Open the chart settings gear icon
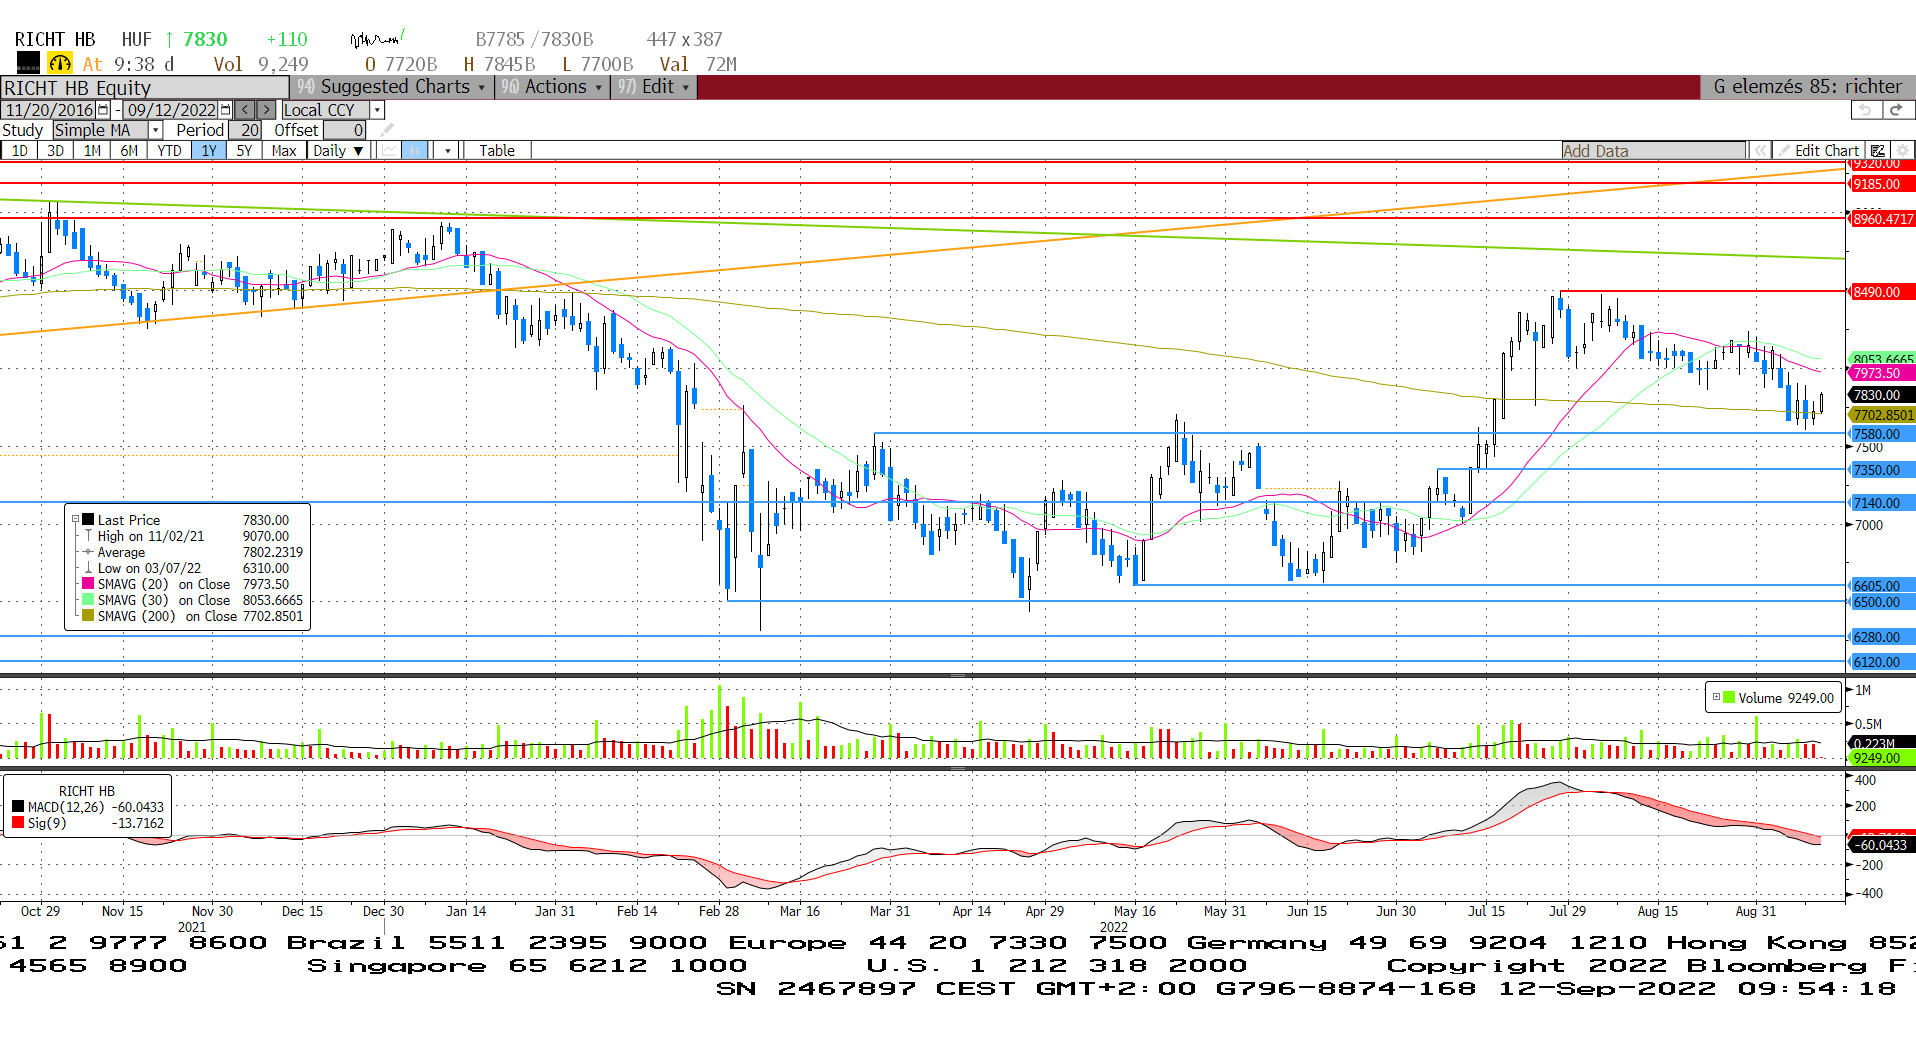 coord(1902,151)
